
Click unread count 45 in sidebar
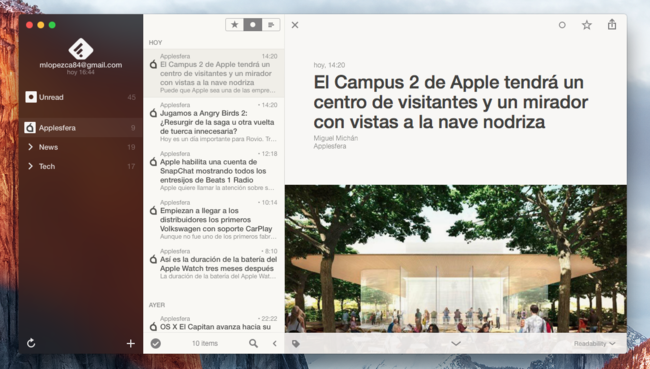click(132, 97)
